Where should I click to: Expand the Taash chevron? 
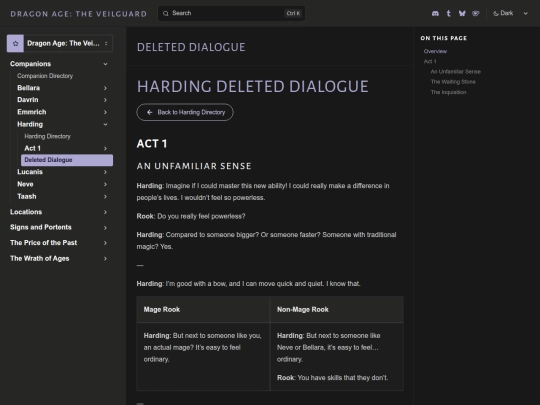pos(105,197)
